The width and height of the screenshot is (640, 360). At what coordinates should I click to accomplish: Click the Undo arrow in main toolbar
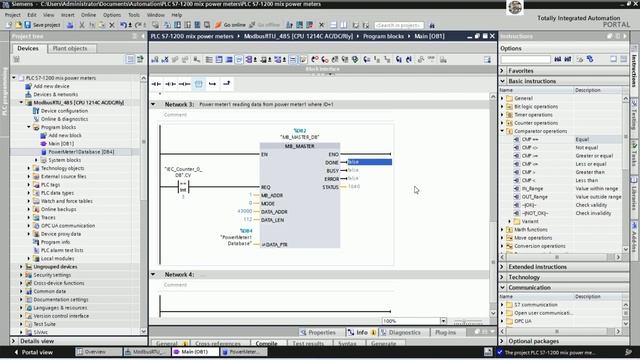[x=123, y=25]
